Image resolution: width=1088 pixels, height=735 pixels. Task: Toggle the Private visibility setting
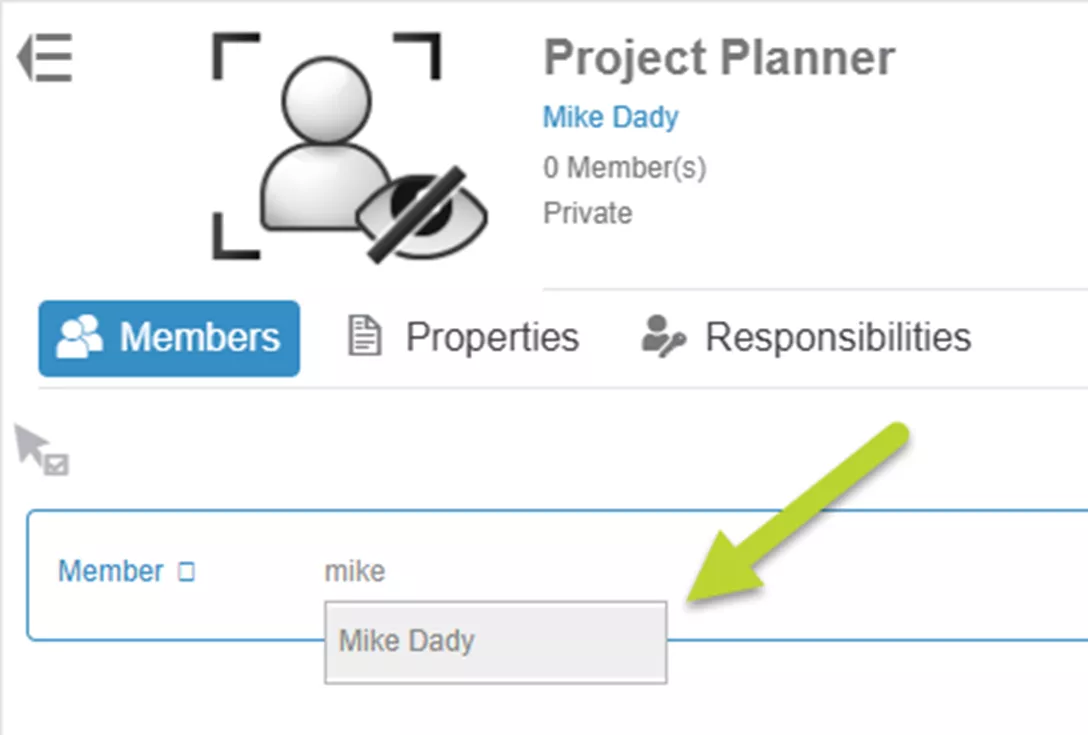click(587, 212)
